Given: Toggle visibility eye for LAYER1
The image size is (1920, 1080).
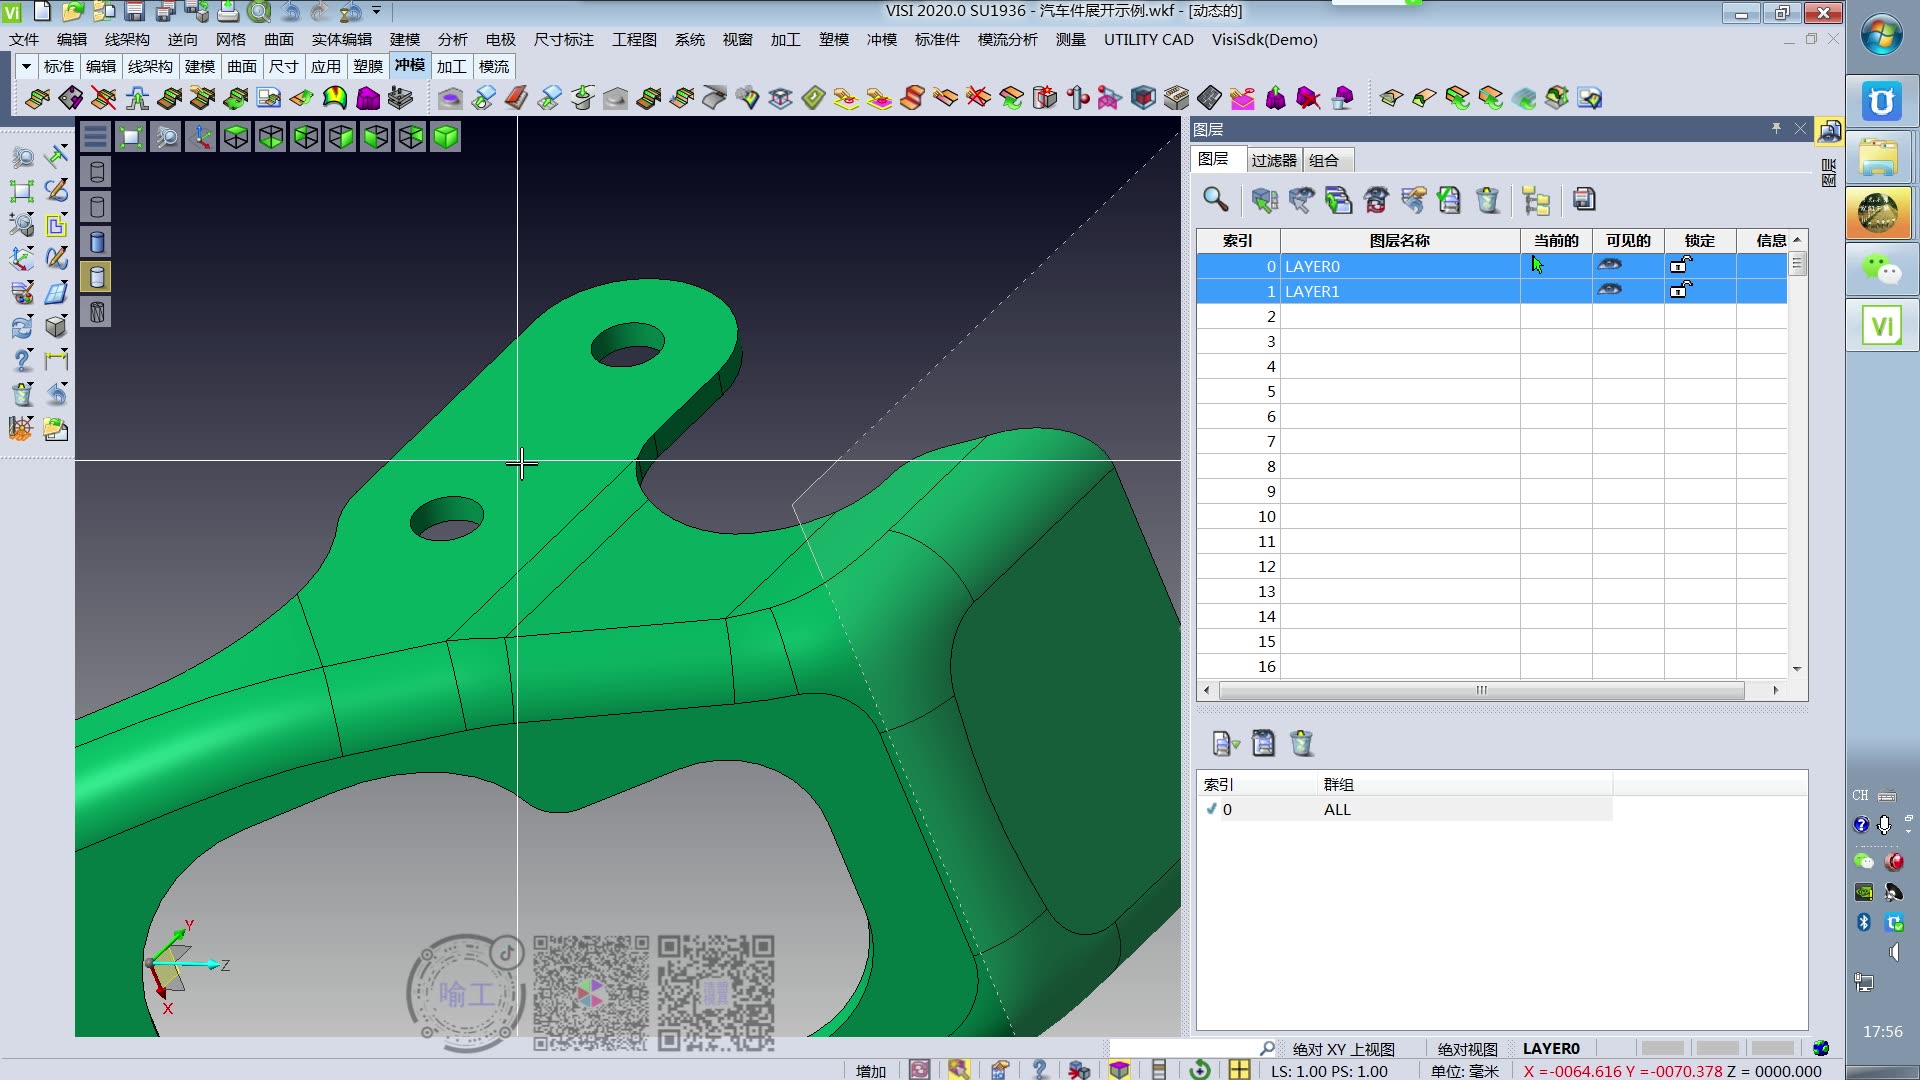Looking at the screenshot, I should [x=1609, y=290].
